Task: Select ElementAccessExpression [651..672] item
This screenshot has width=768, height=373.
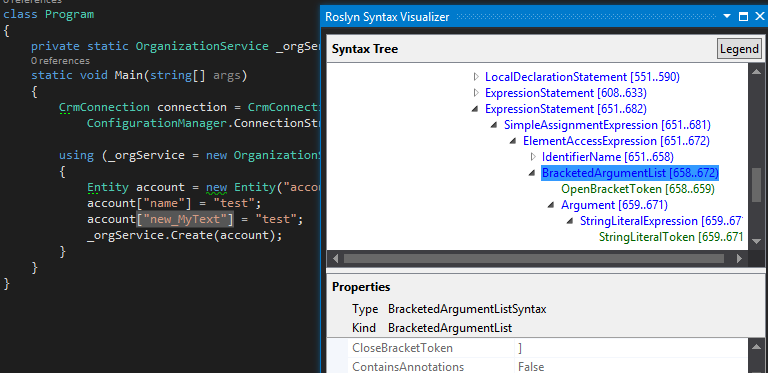Action: 616,141
